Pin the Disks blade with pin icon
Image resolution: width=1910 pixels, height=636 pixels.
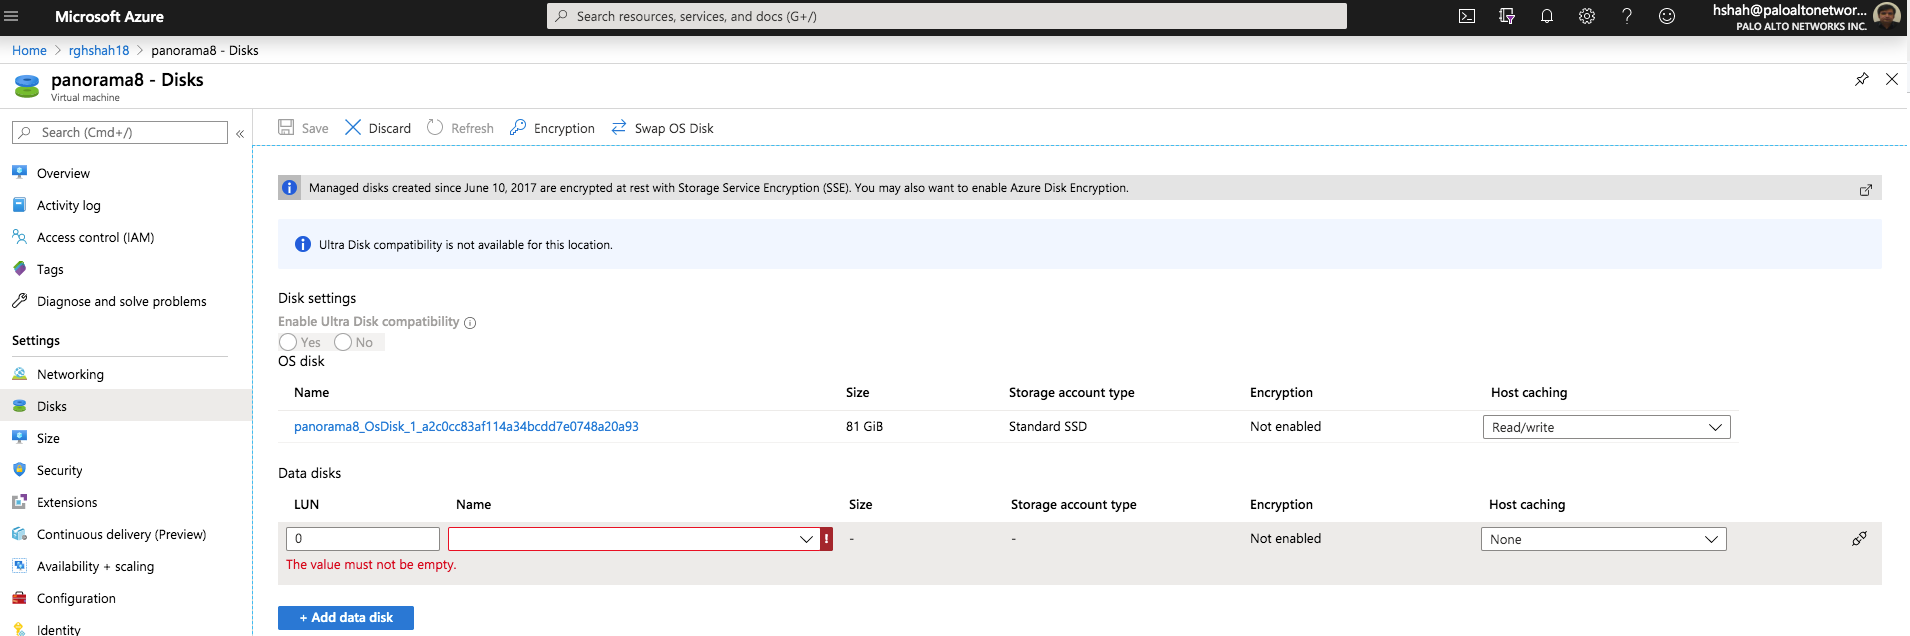click(1862, 79)
